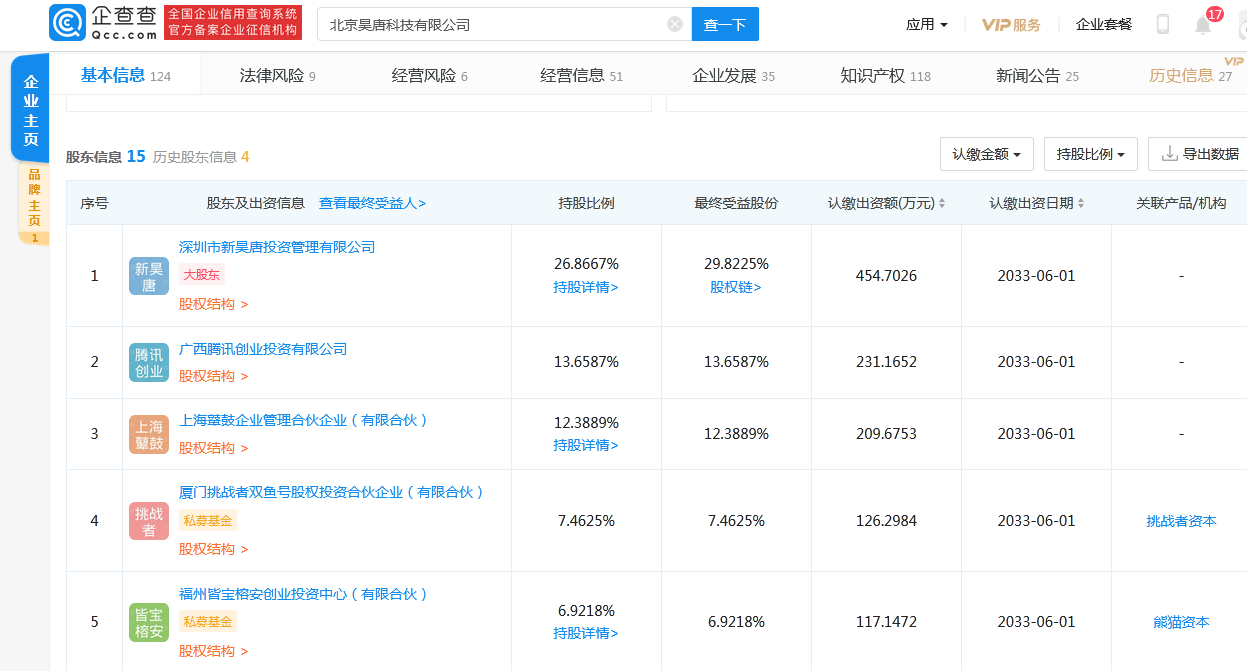Switch to 新闻公告 tab
Viewport: 1247px width, 671px height.
(x=1038, y=75)
